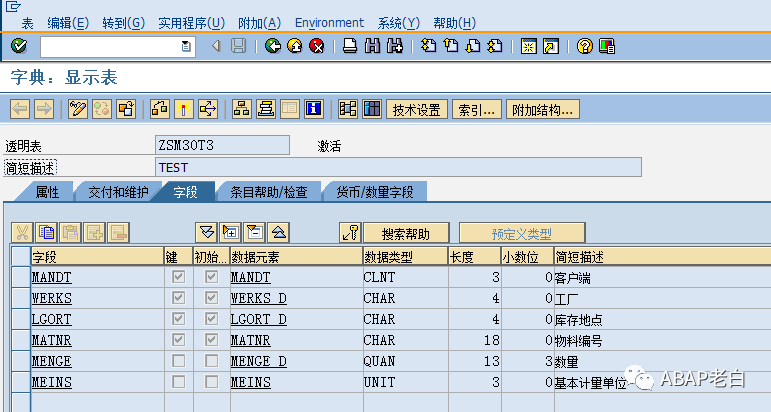Click the red Cancel icon

point(317,46)
